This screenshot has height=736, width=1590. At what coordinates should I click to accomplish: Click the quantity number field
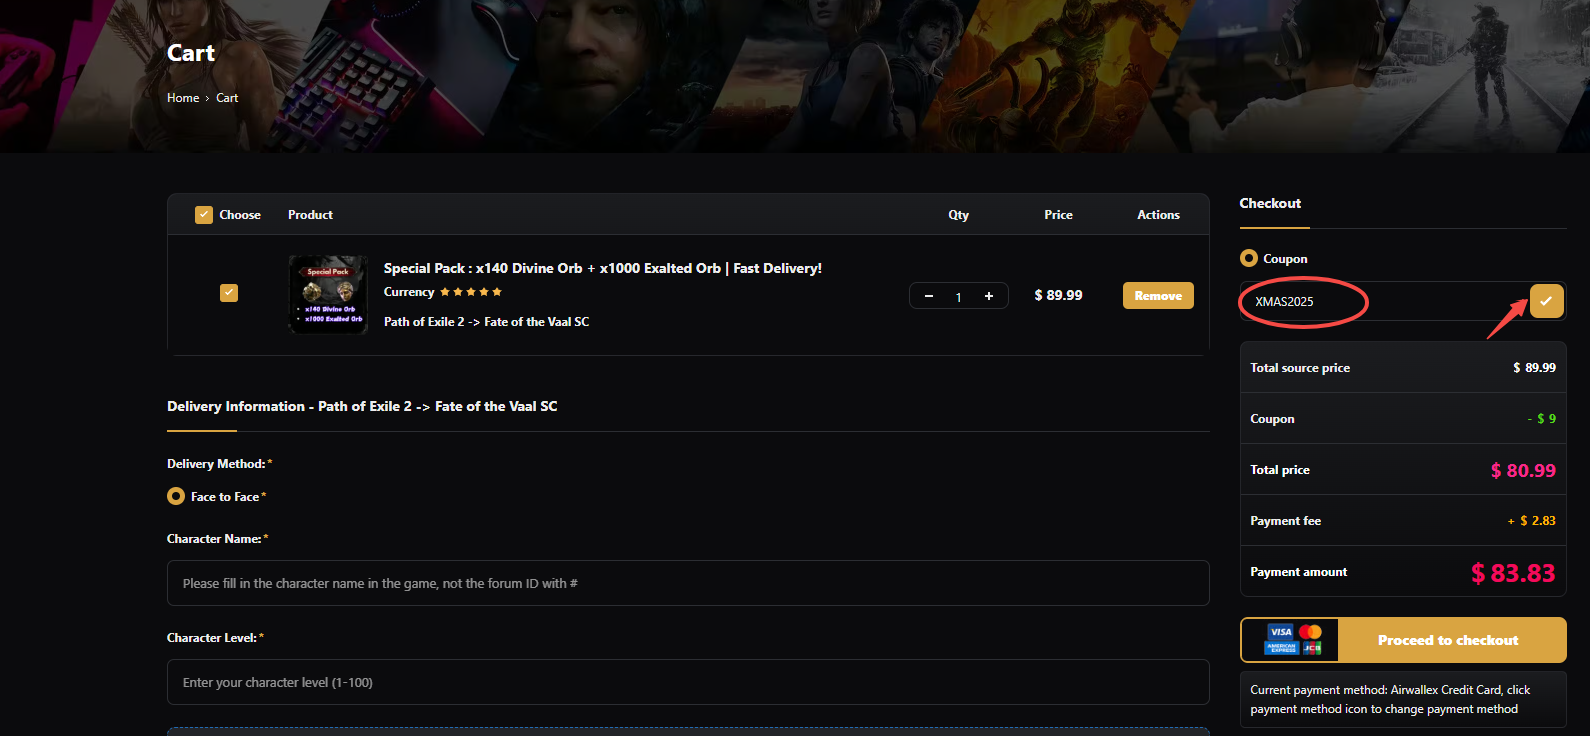[x=958, y=297]
